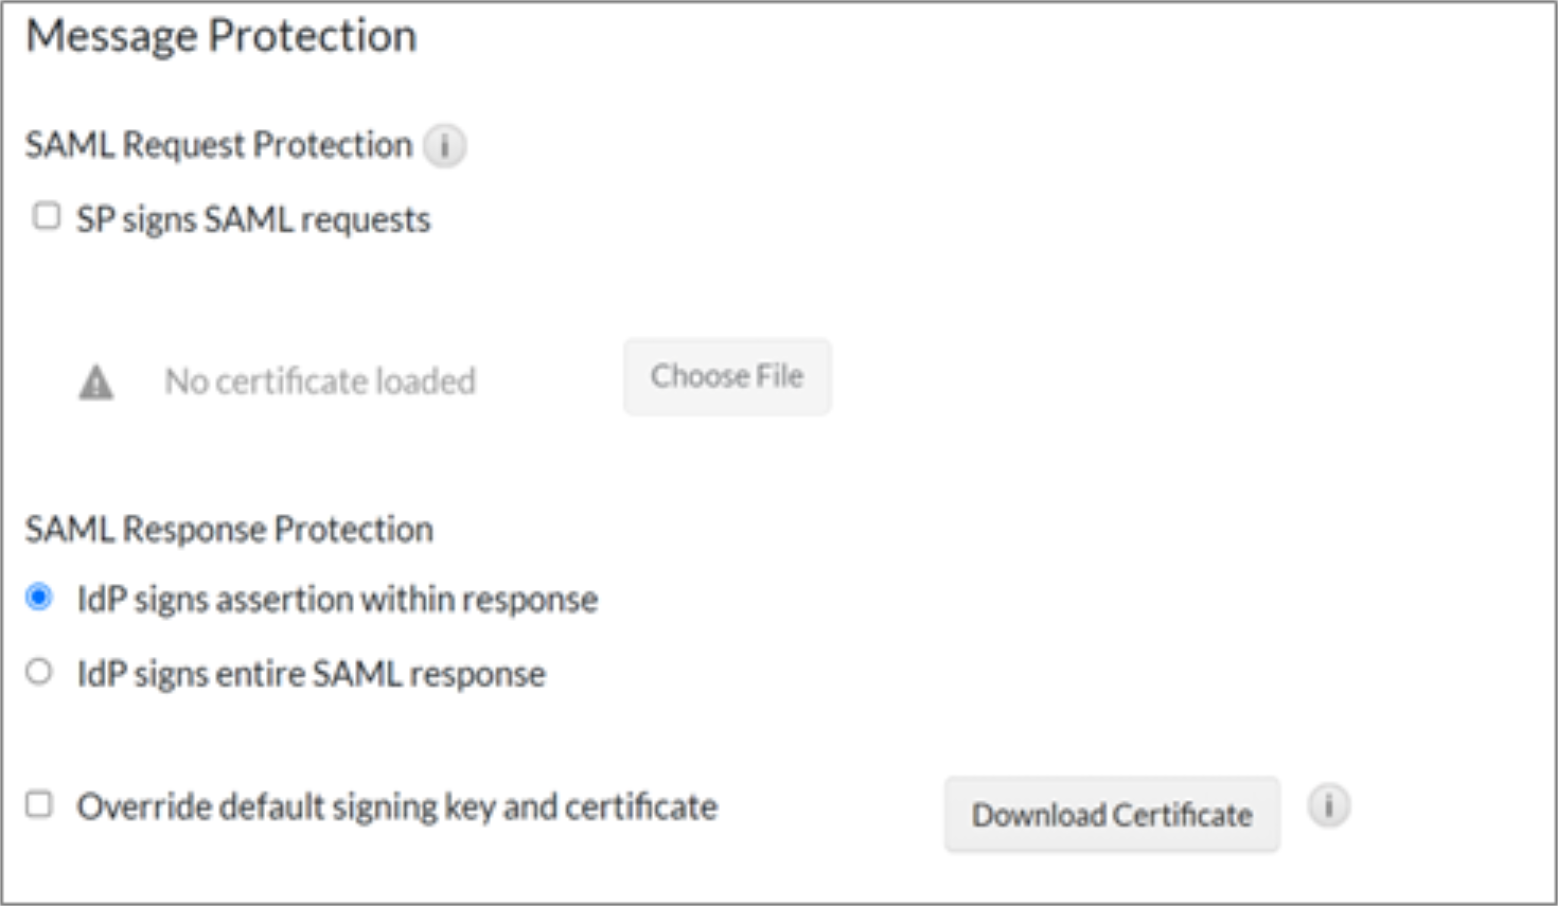Click the SP signs SAML requests label text
The height and width of the screenshot is (906, 1558).
pos(253,219)
